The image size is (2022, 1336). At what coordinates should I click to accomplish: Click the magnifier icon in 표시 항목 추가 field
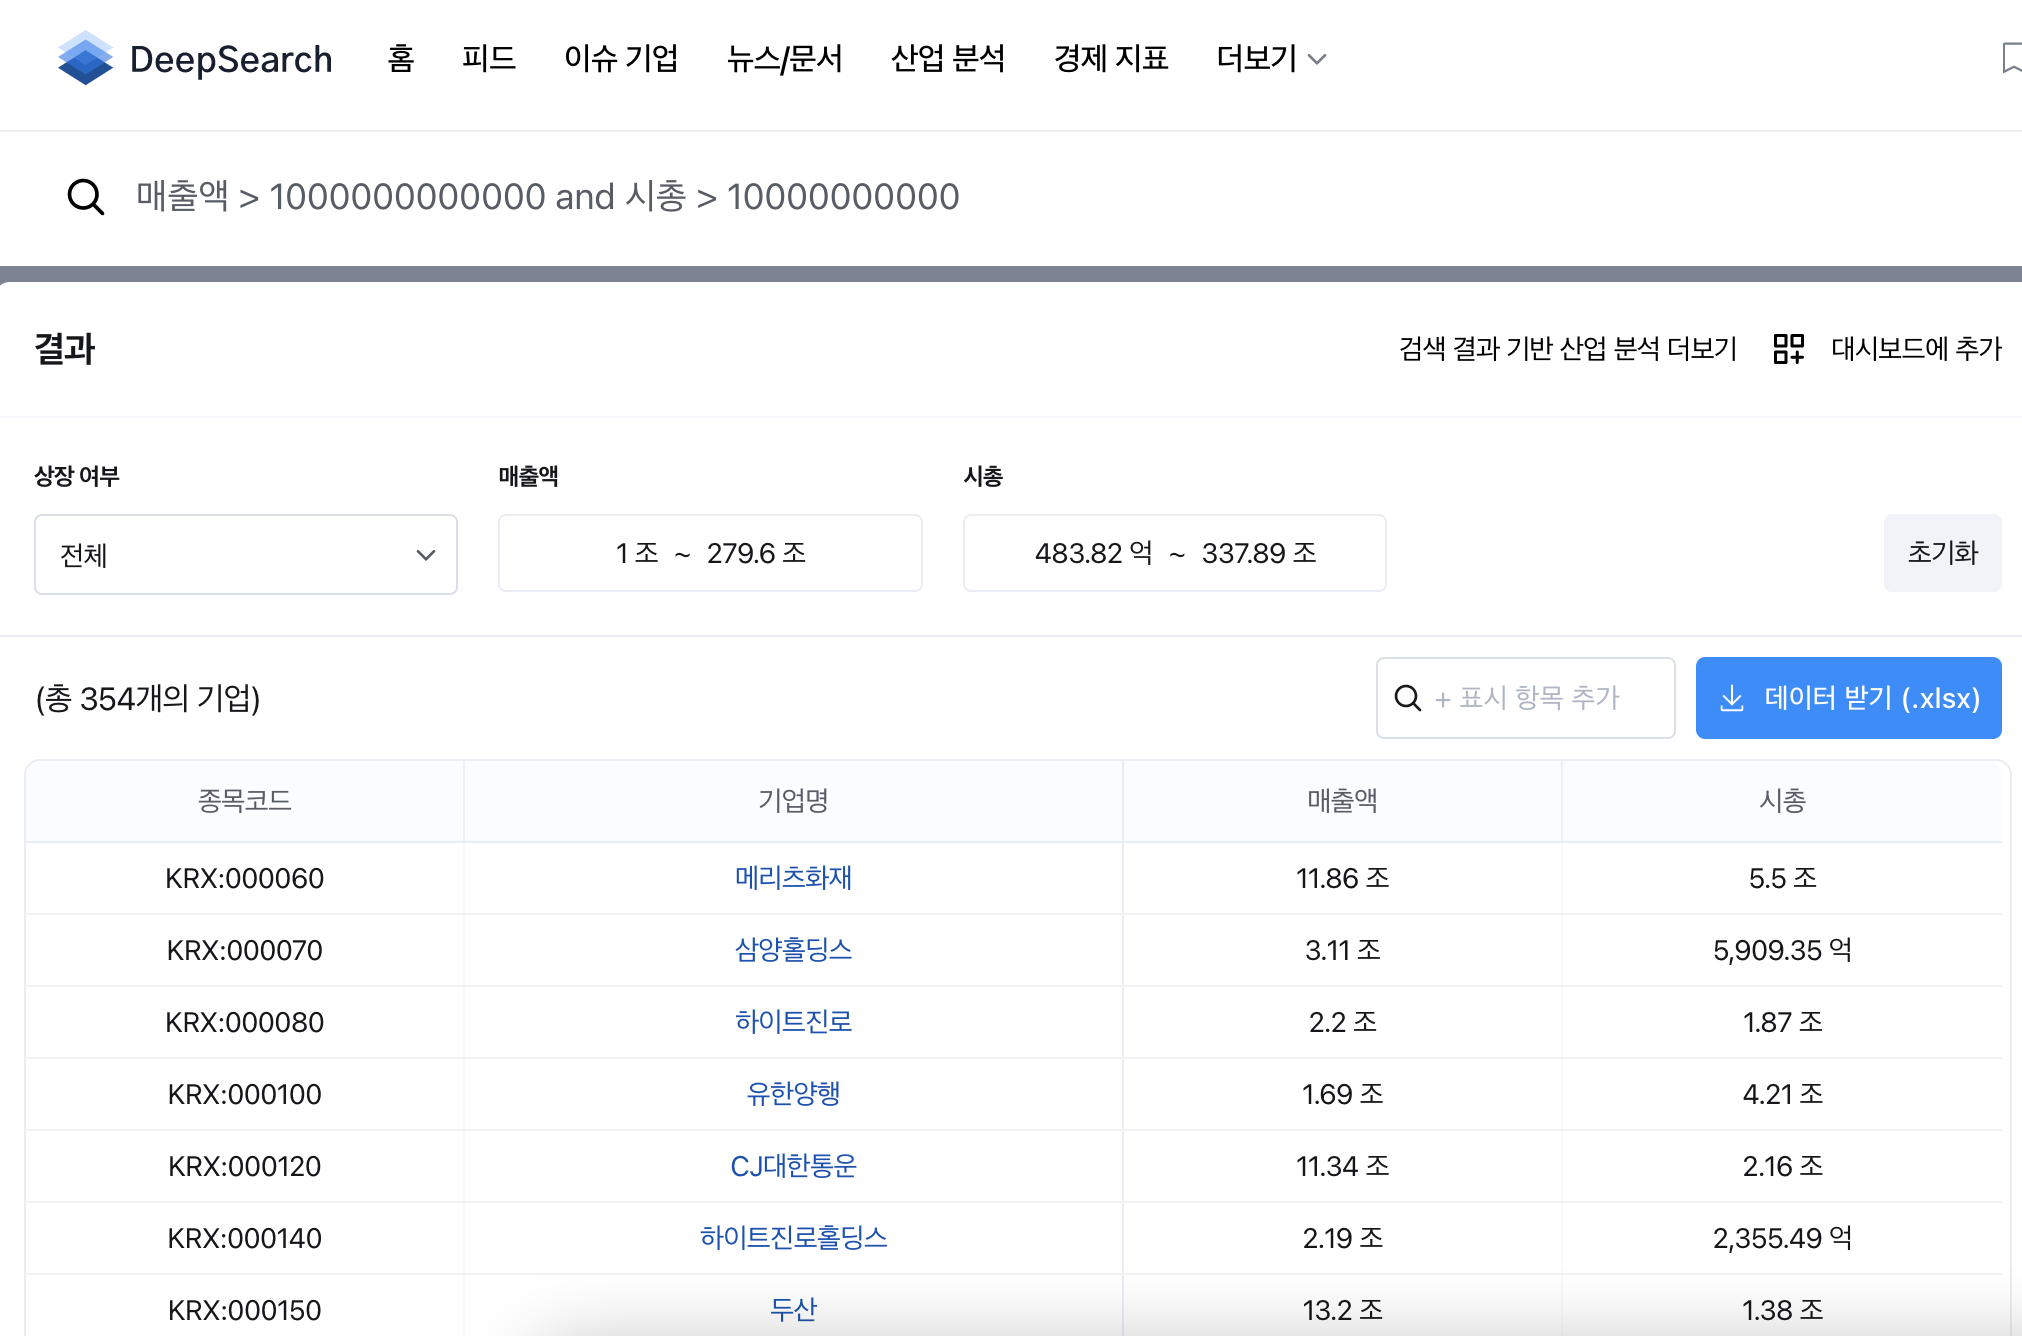point(1407,698)
